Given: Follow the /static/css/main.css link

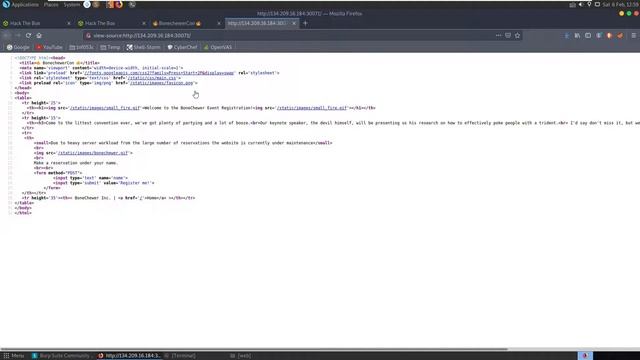Looking at the screenshot, I should (152, 78).
